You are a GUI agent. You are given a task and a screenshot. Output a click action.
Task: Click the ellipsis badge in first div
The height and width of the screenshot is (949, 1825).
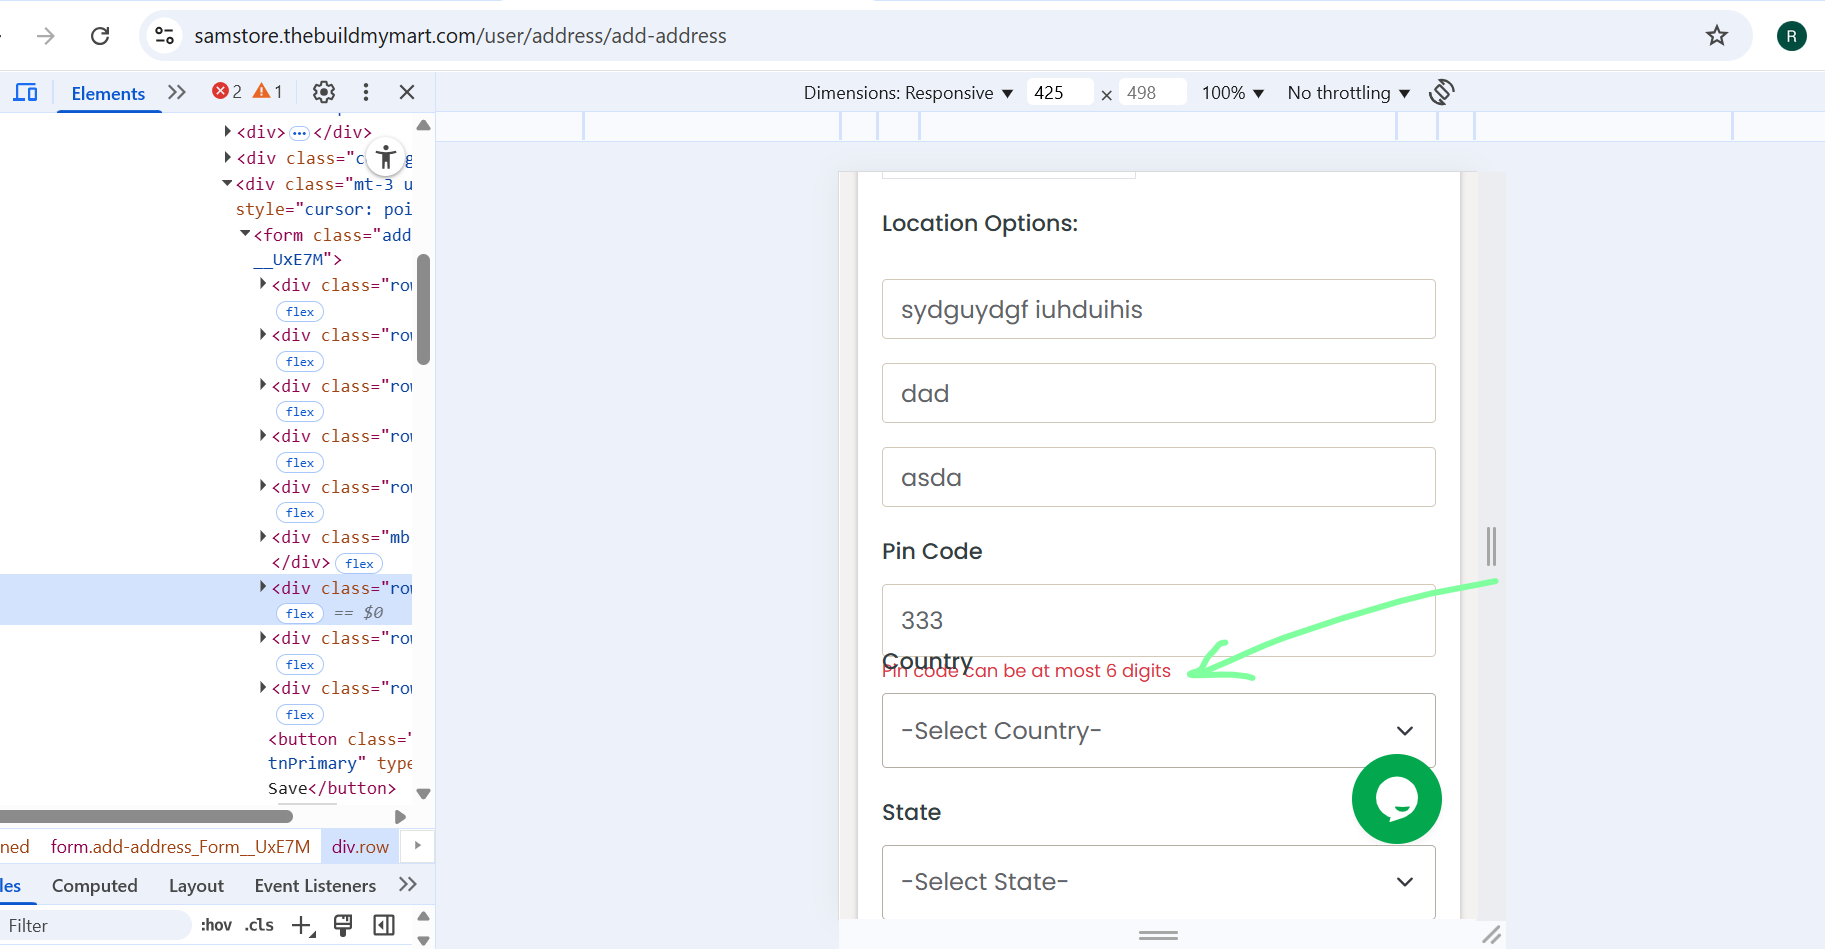[x=299, y=133]
